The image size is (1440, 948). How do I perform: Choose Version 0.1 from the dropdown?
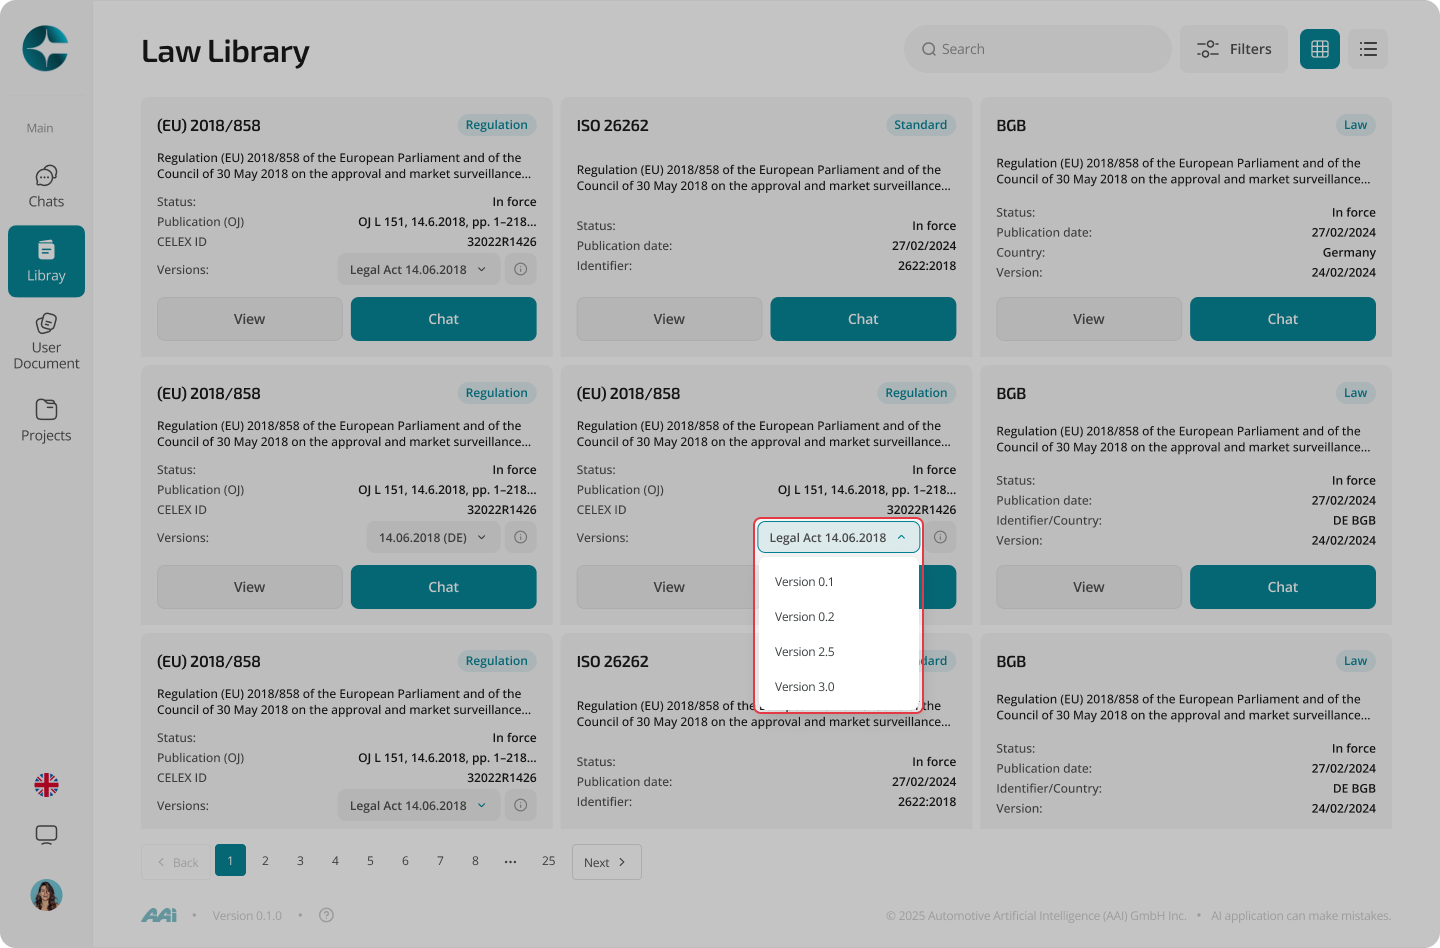(838, 582)
